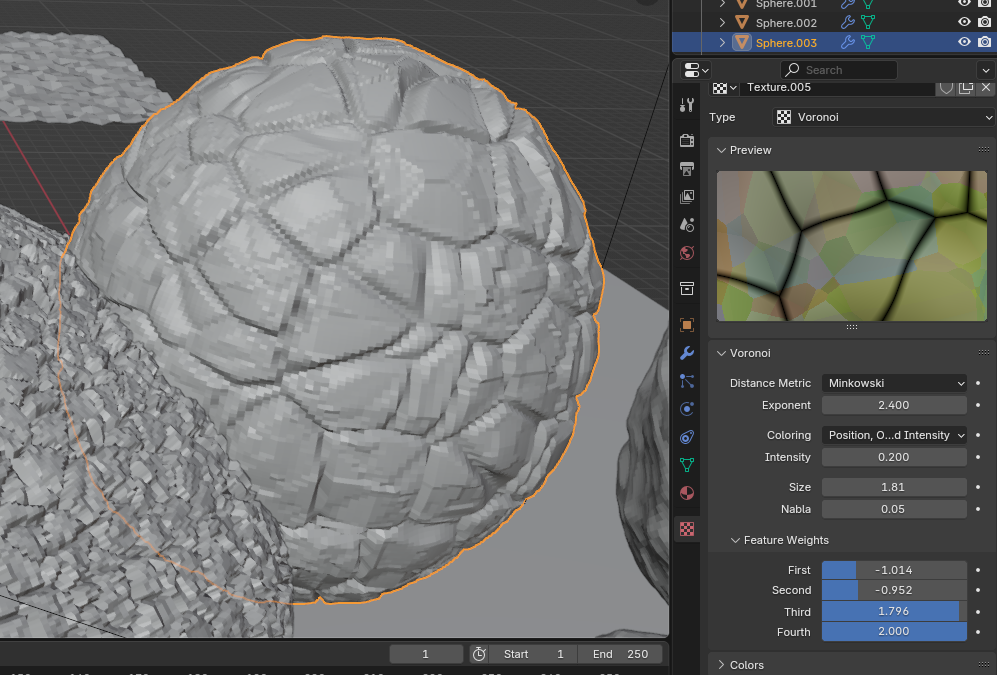997x675 pixels.
Task: Open the Distance Metric dropdown
Action: (894, 383)
